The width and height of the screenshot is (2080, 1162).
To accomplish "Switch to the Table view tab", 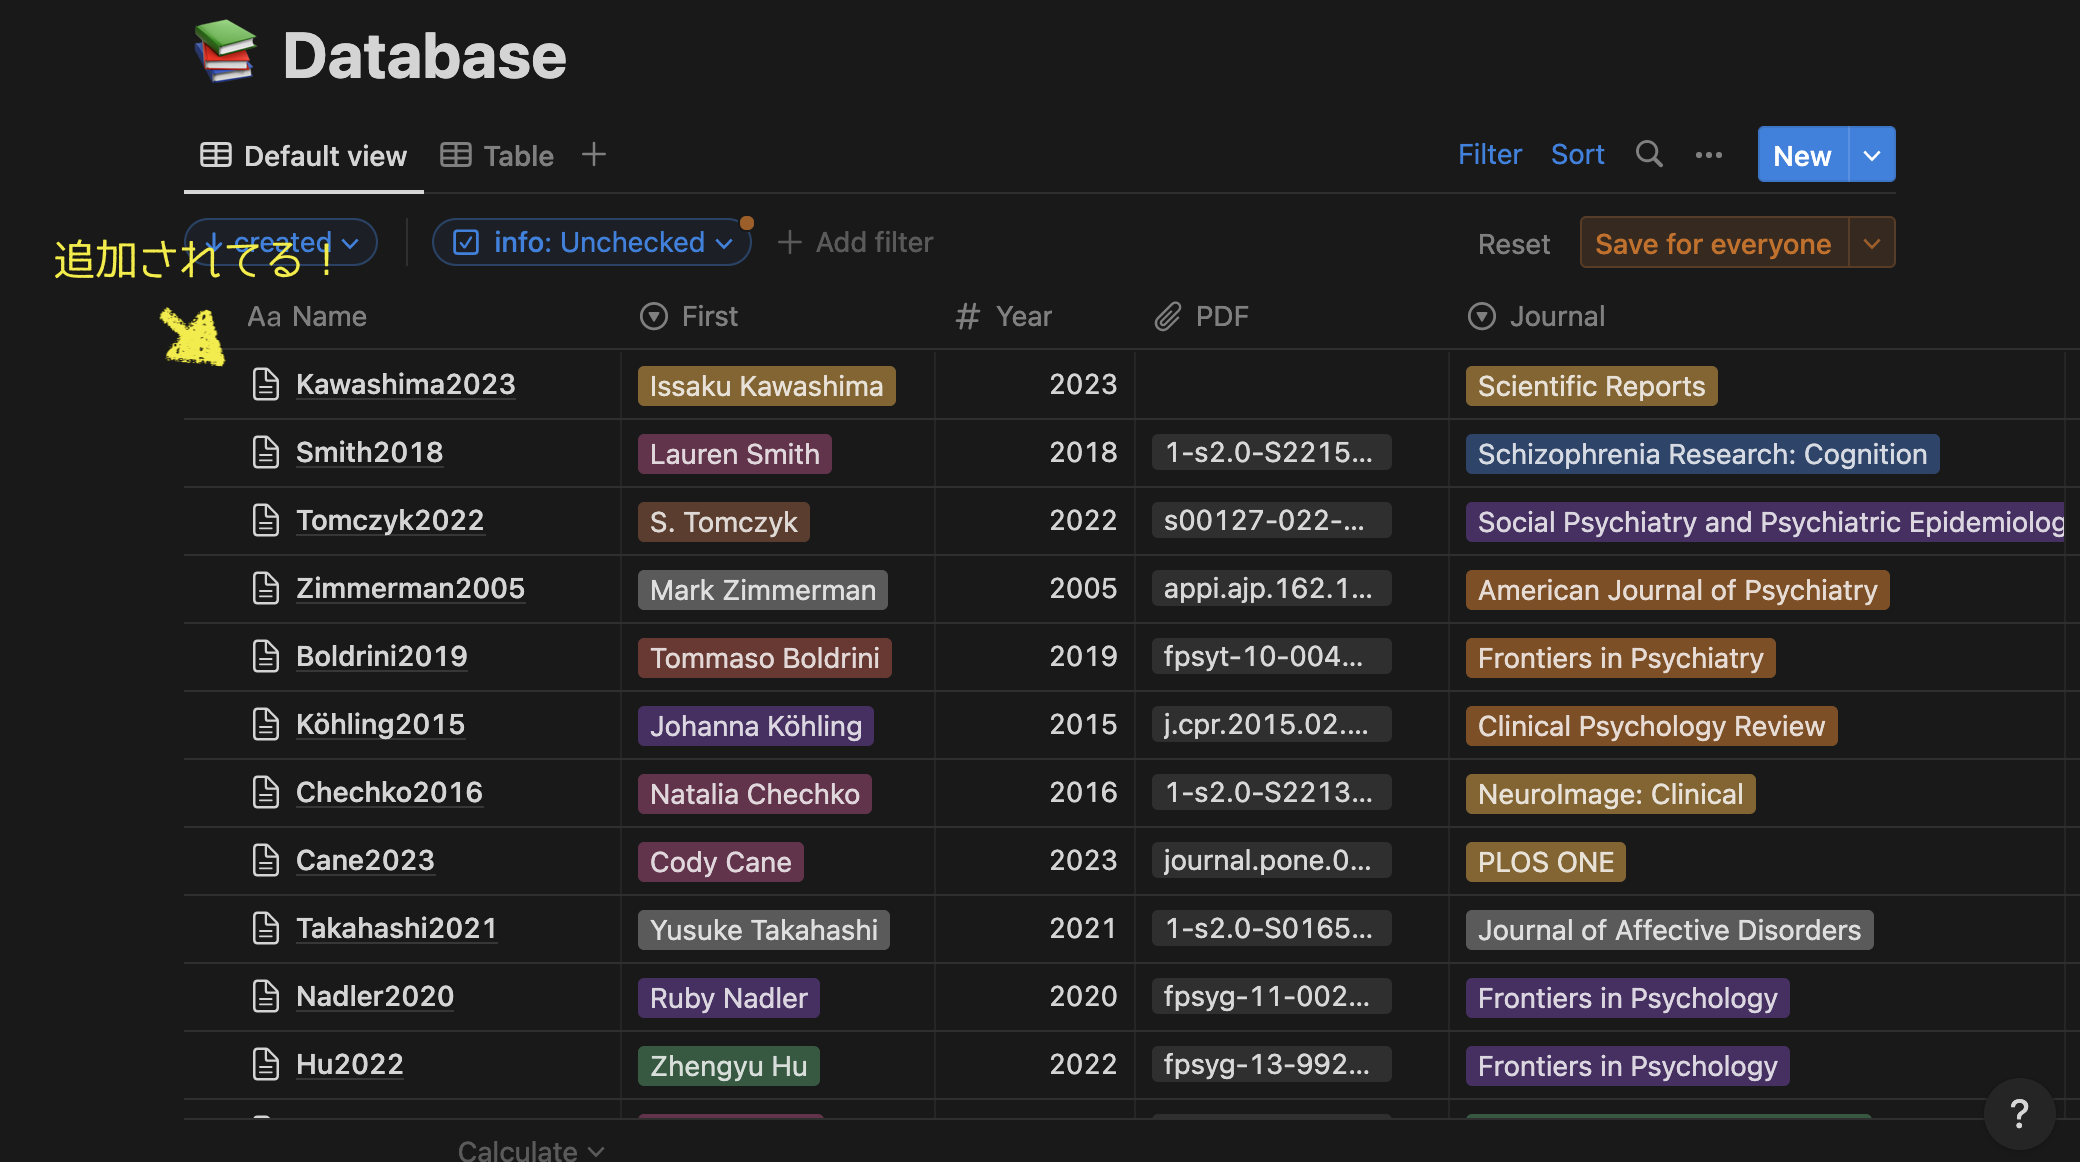I will [498, 156].
